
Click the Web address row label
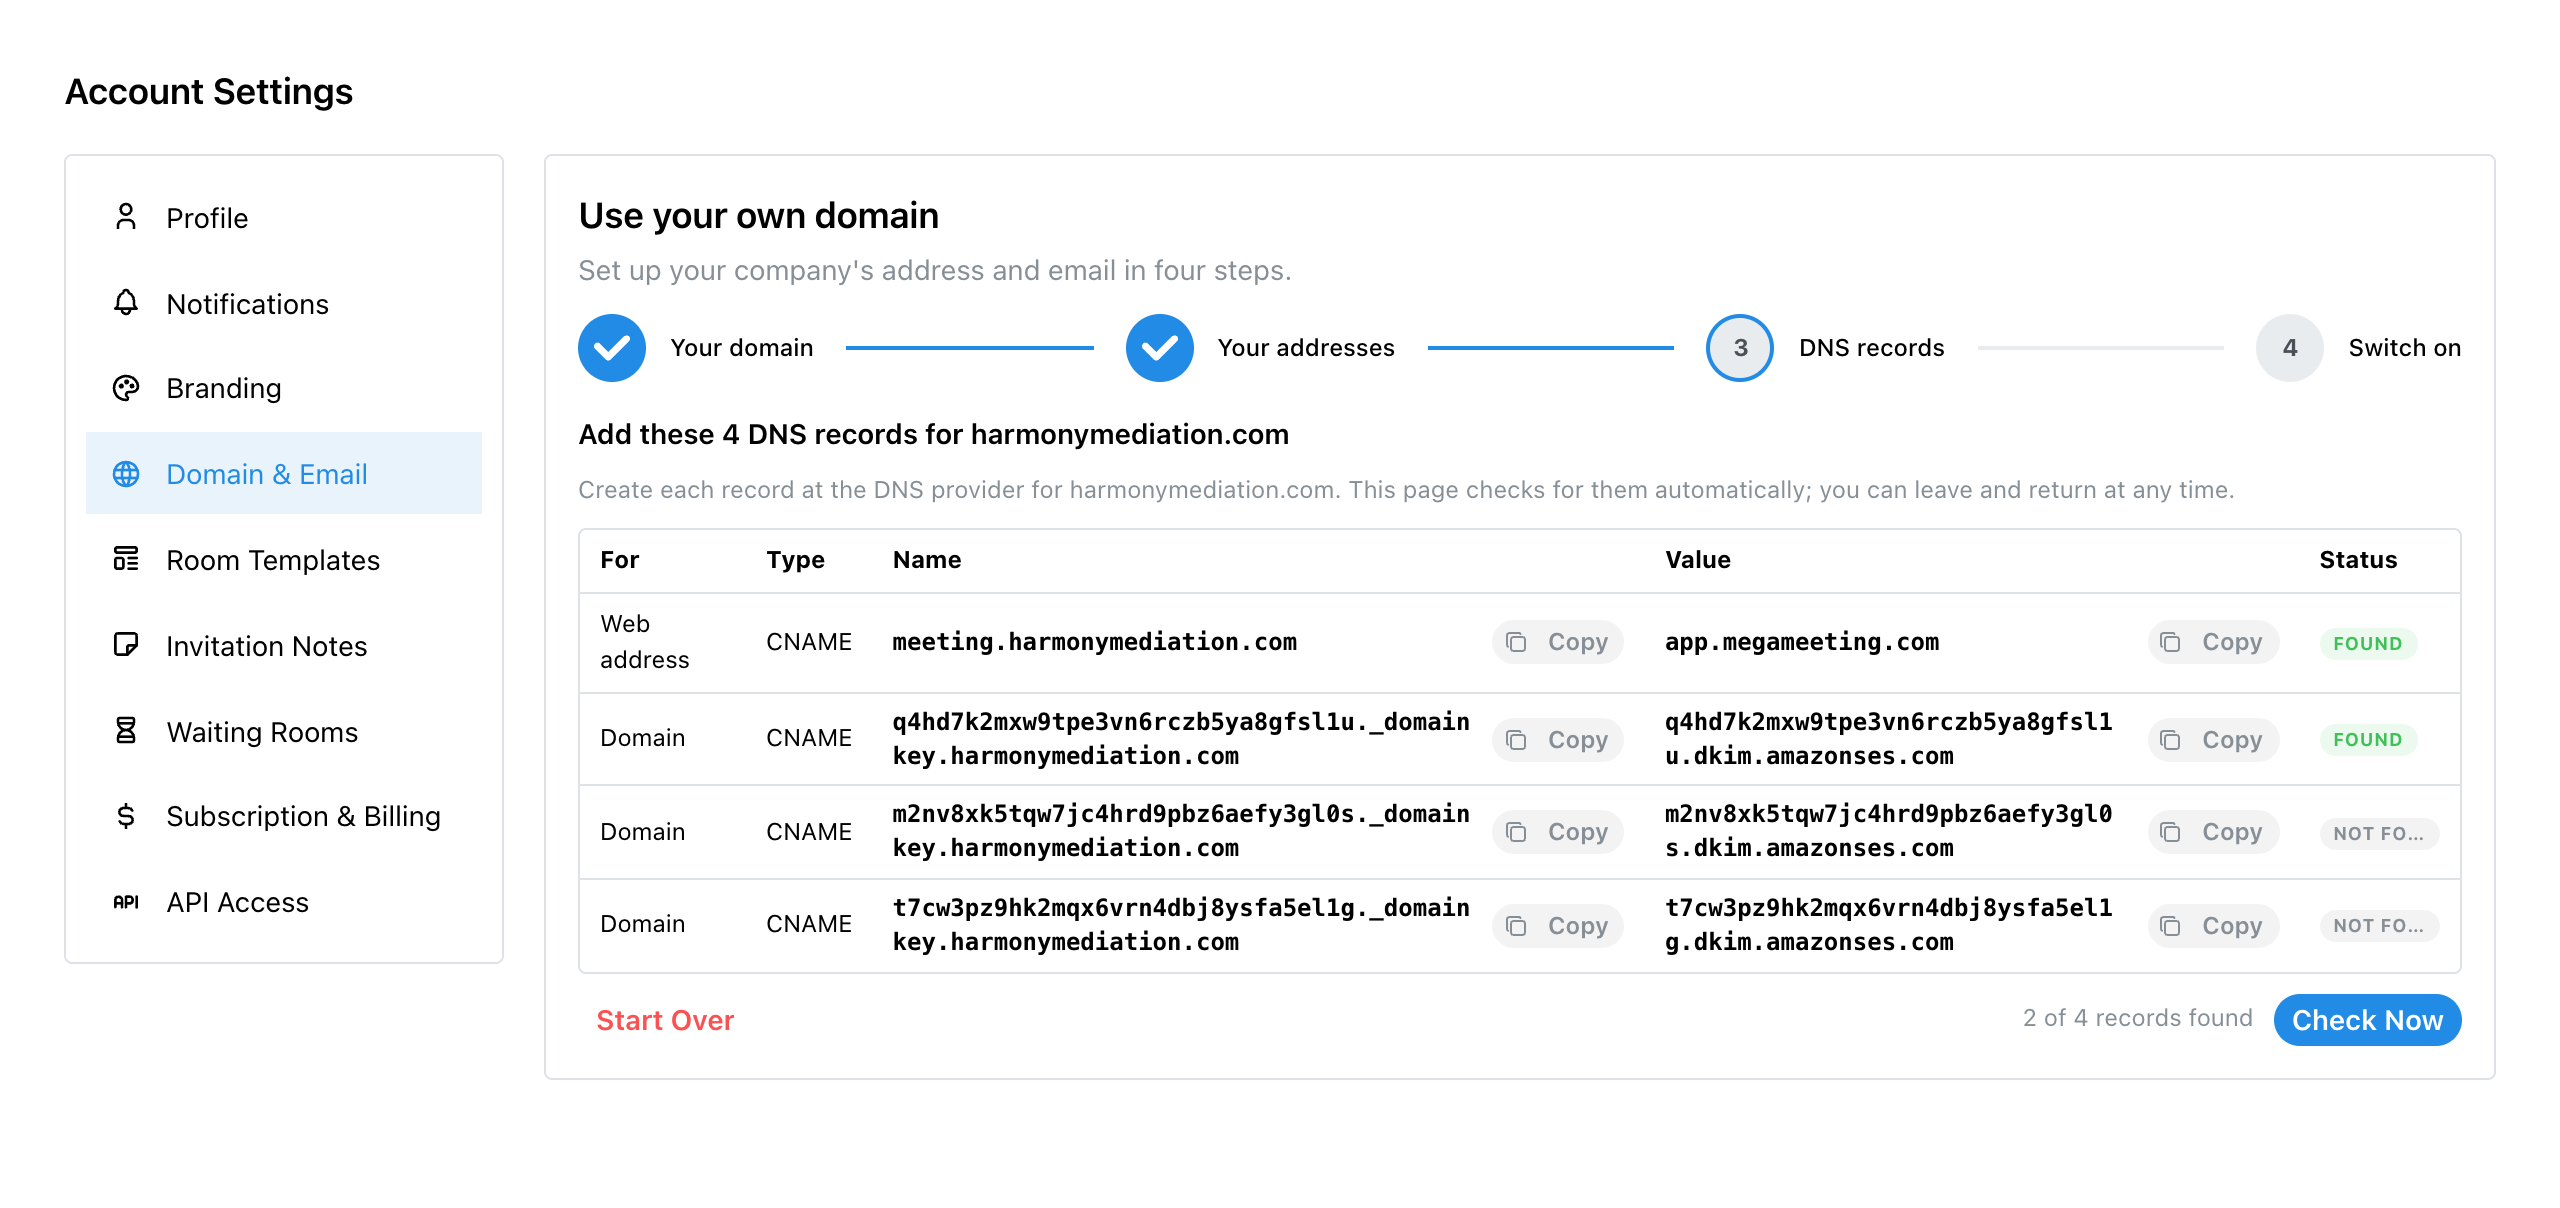point(645,642)
